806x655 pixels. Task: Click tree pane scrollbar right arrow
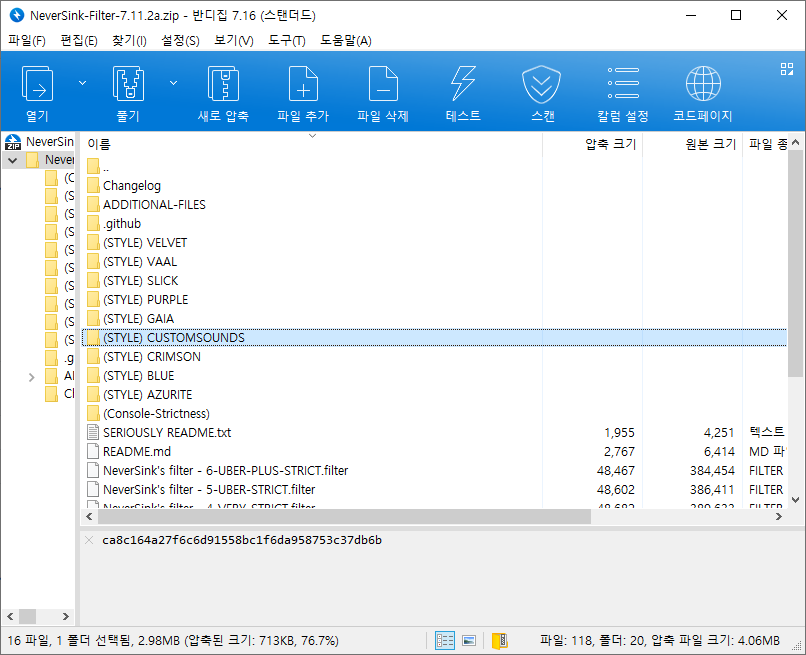point(65,616)
